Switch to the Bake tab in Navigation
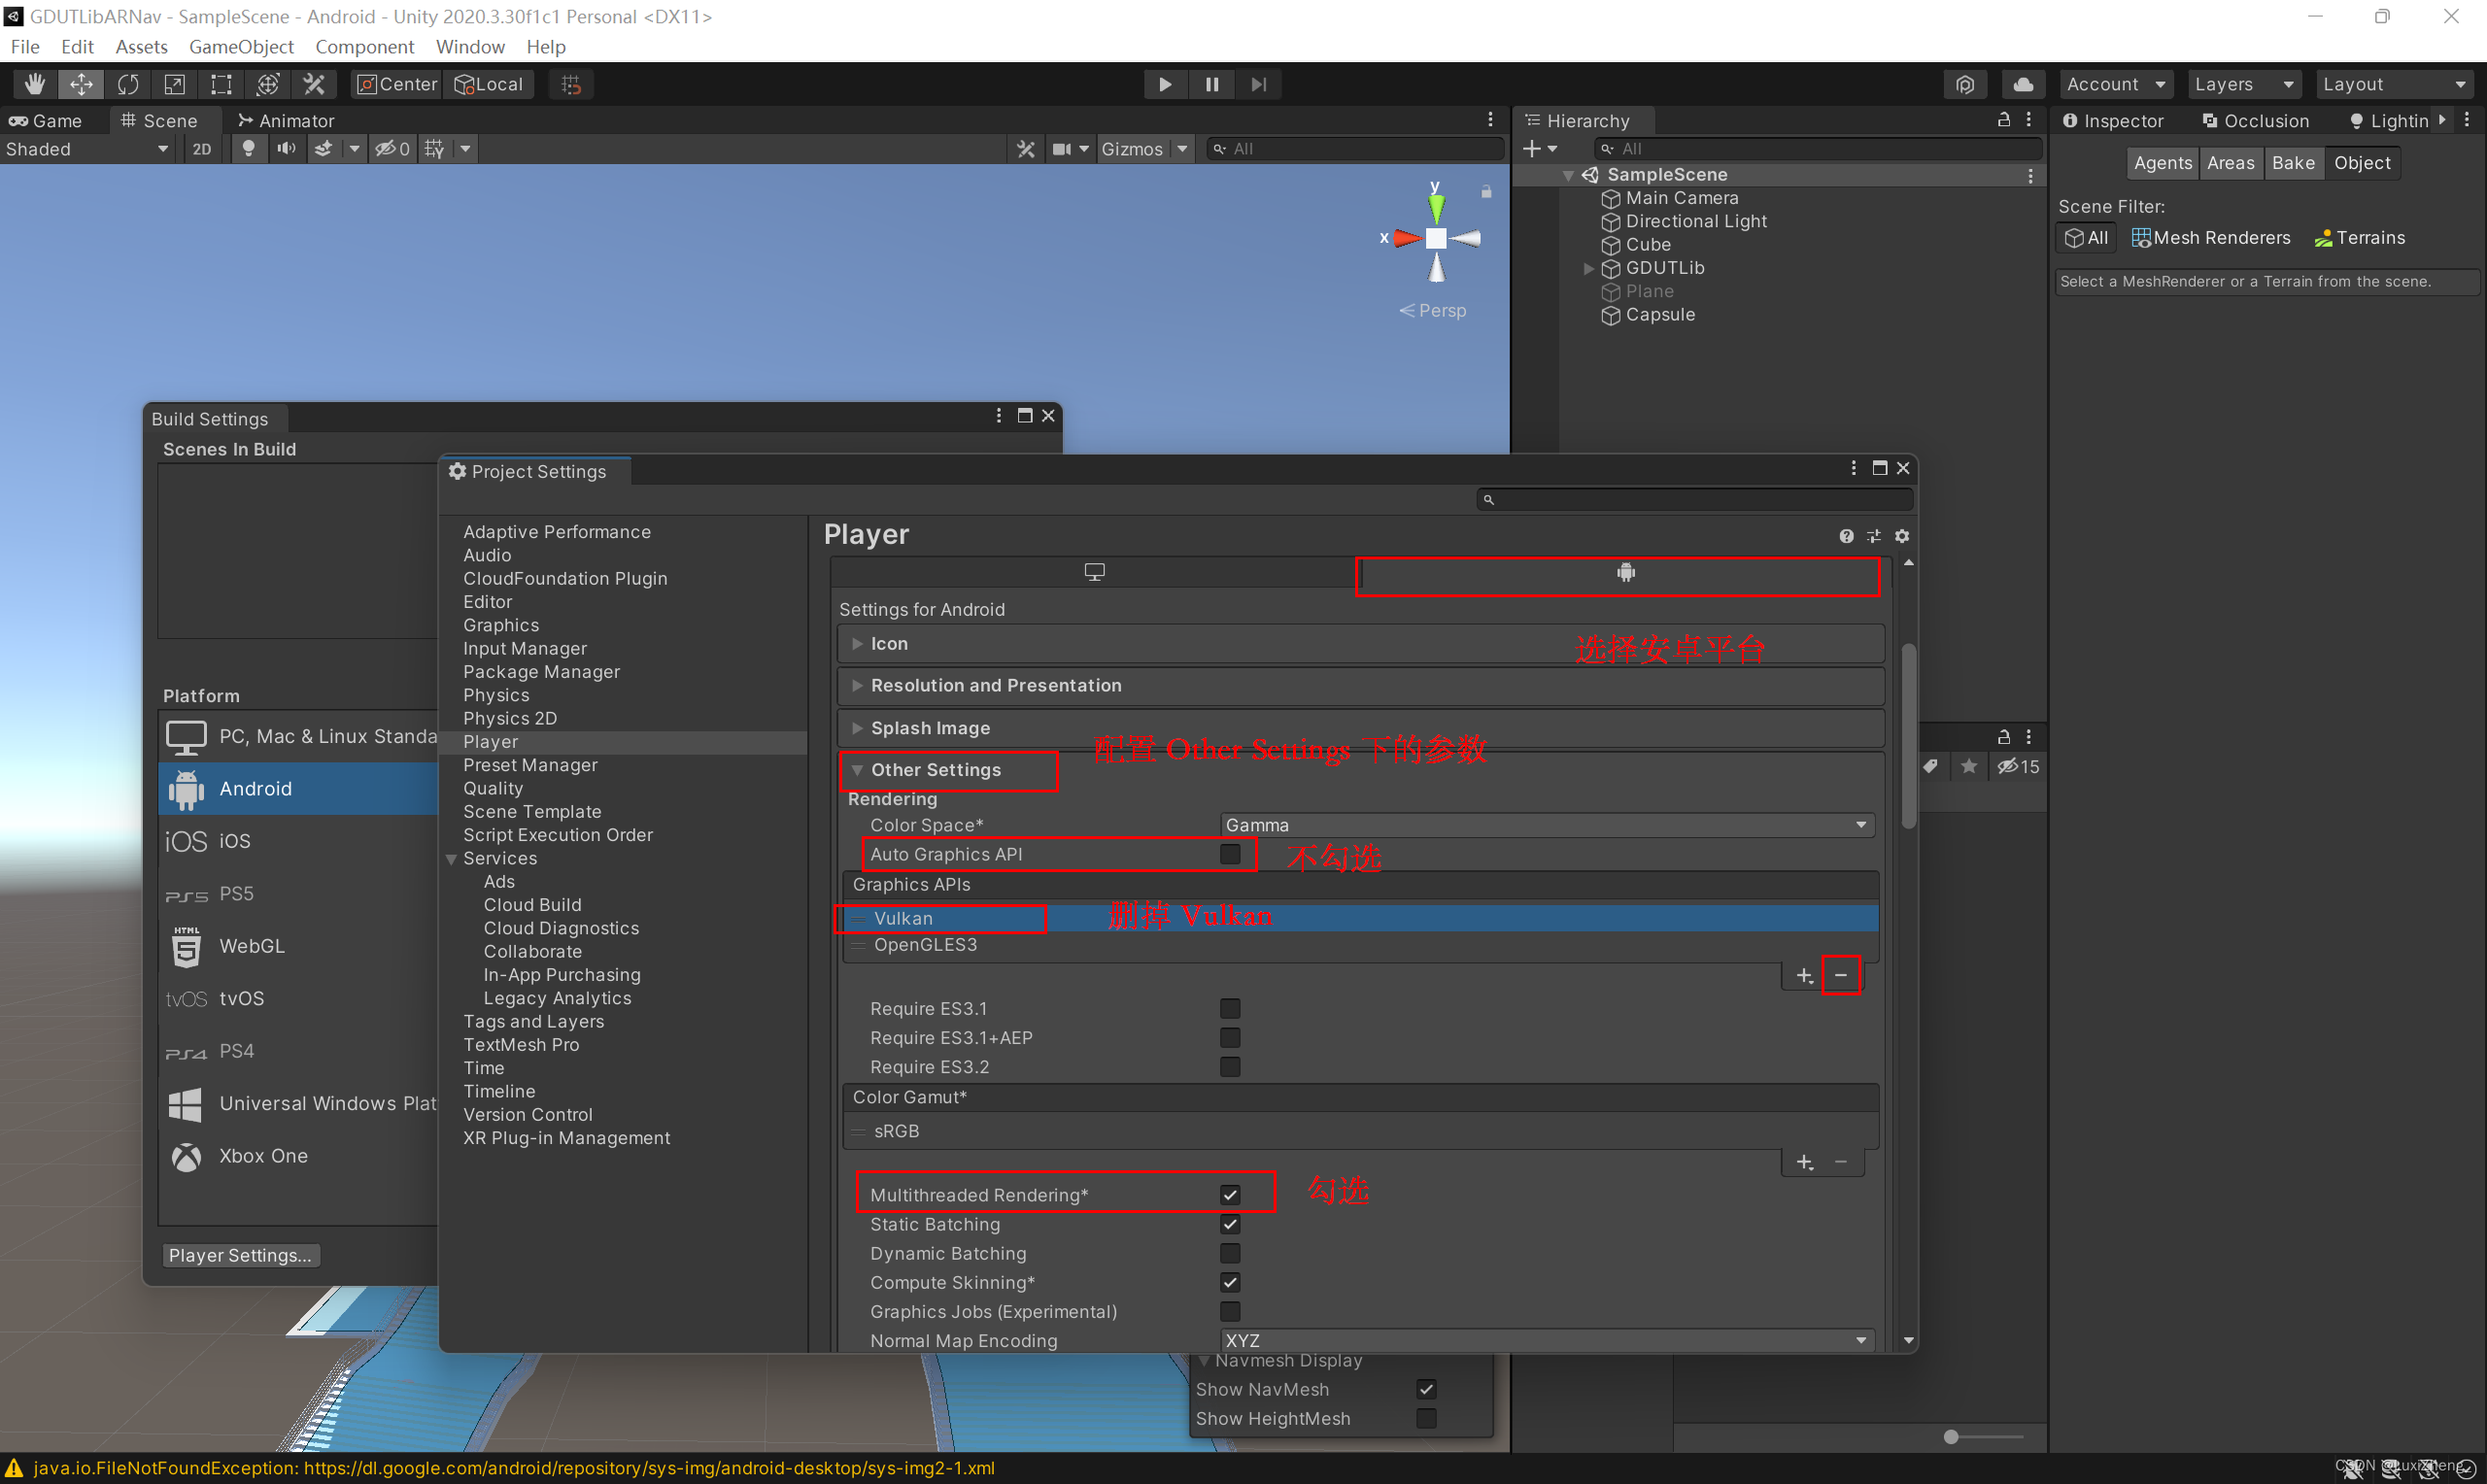 pos(2293,163)
